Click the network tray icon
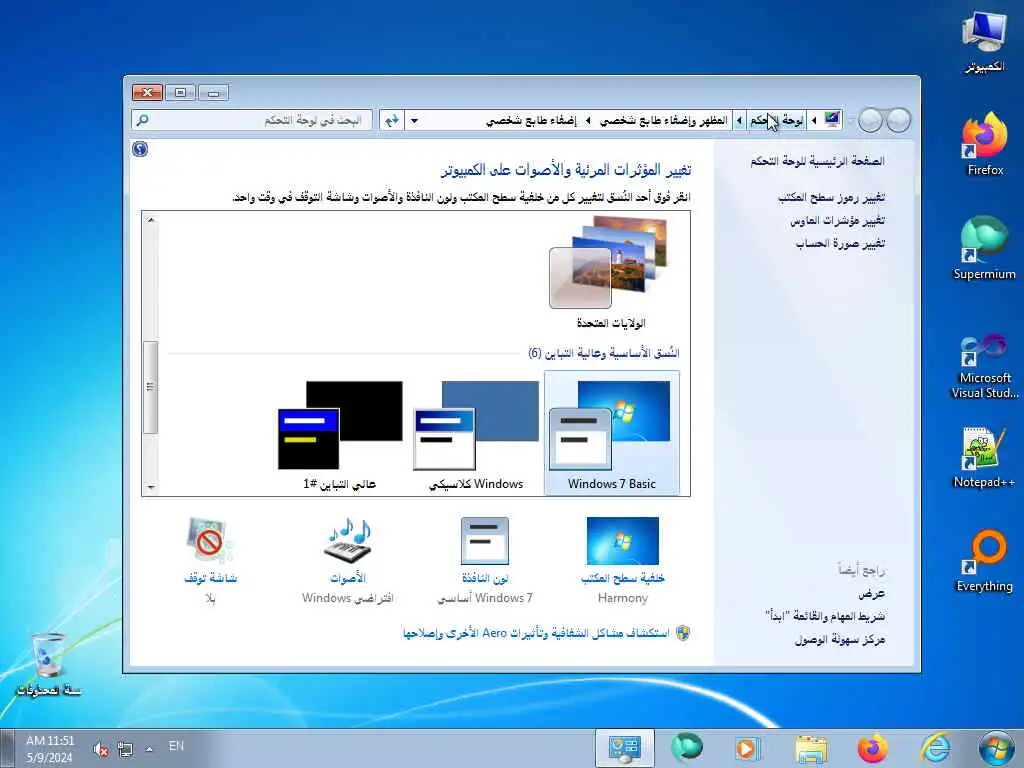 pos(125,749)
